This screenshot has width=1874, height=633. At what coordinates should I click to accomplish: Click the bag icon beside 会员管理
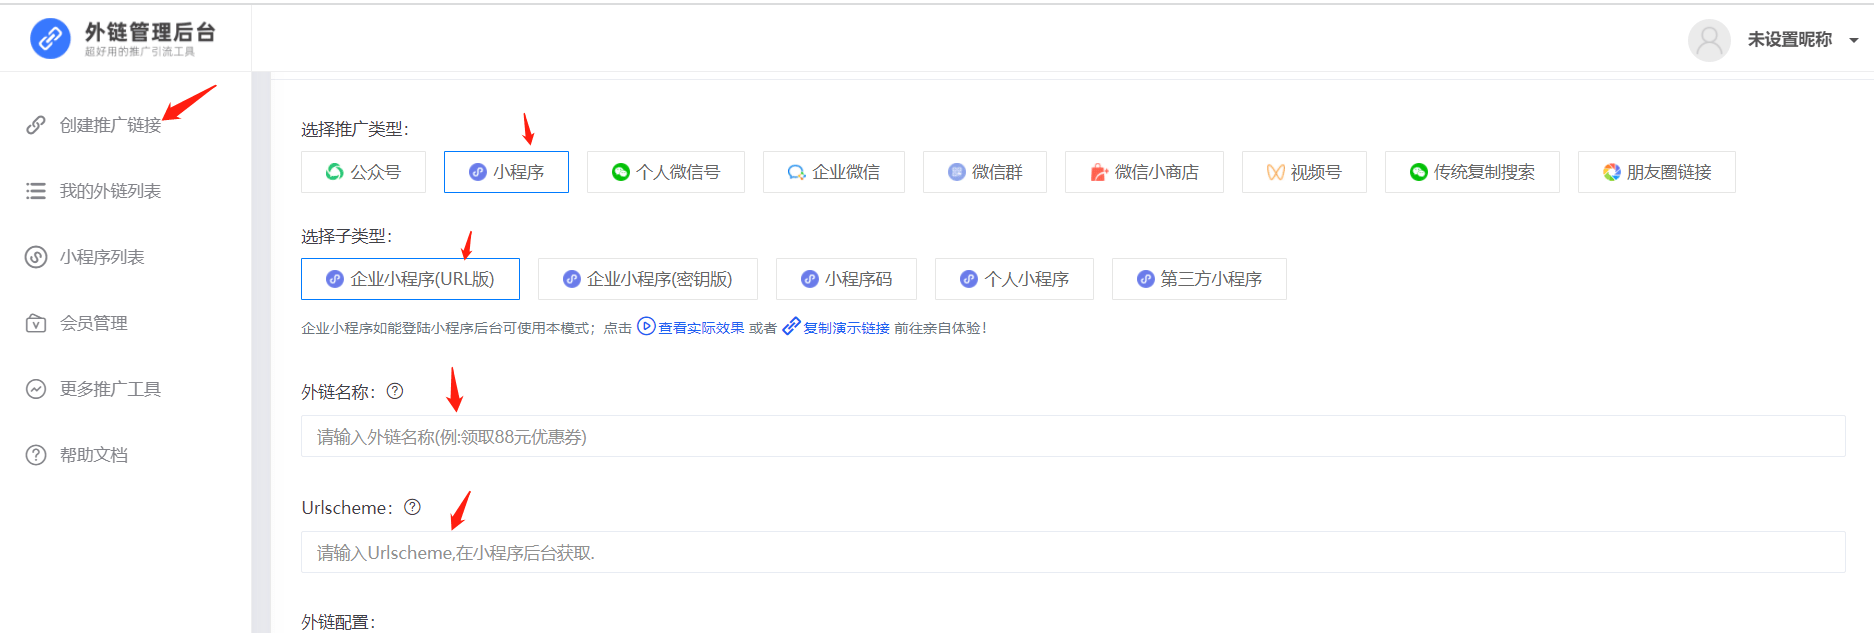pyautogui.click(x=36, y=323)
